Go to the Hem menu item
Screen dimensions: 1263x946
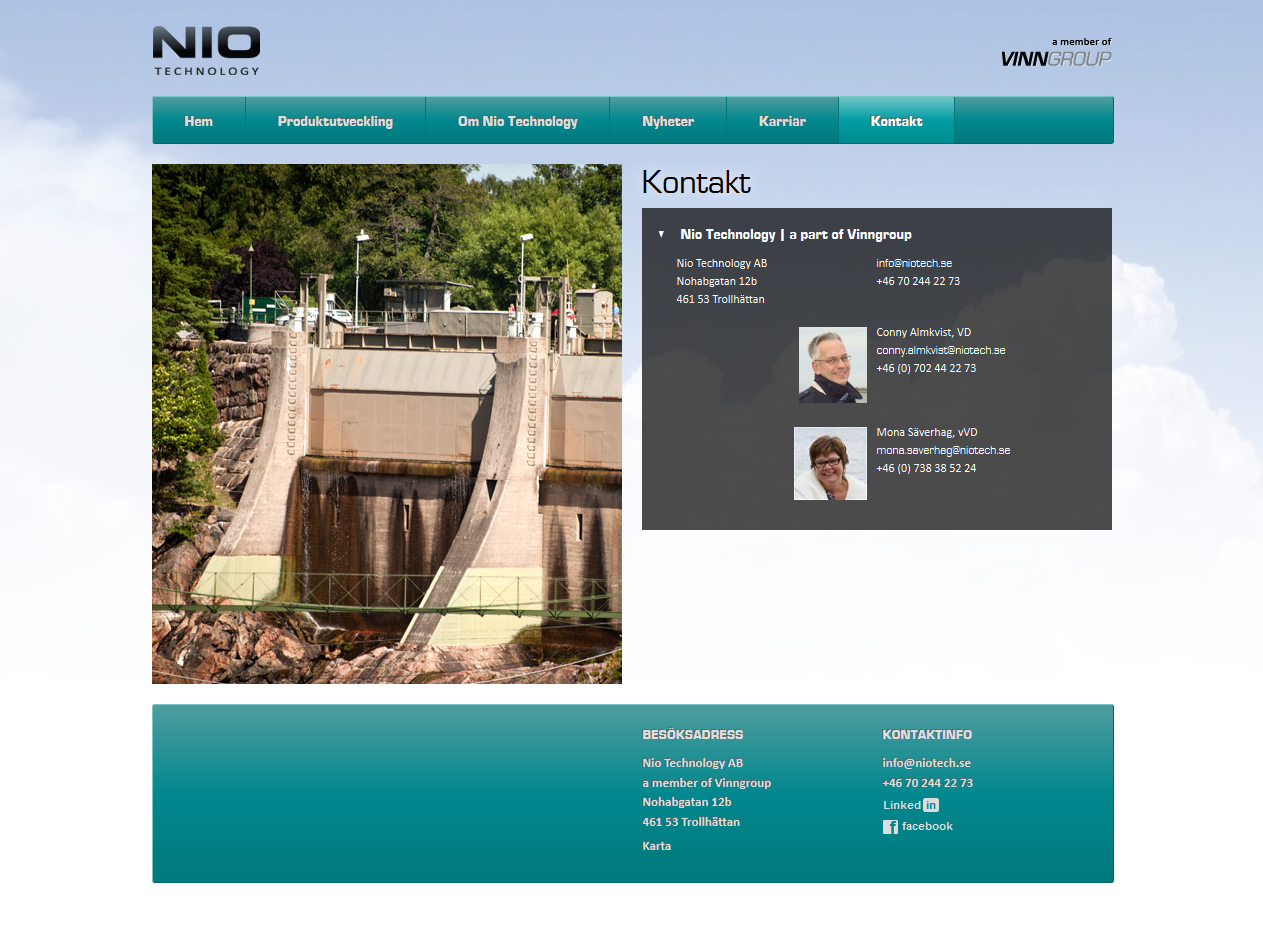[x=199, y=121]
